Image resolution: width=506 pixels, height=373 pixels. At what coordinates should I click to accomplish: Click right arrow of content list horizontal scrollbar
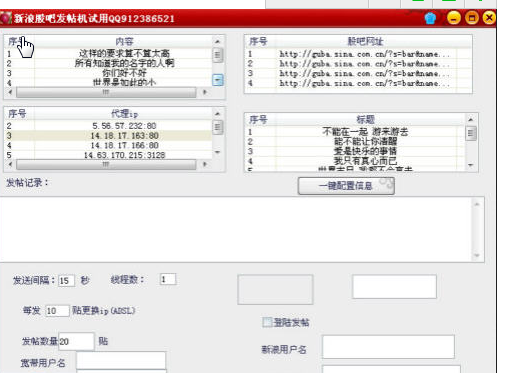pyautogui.click(x=205, y=92)
